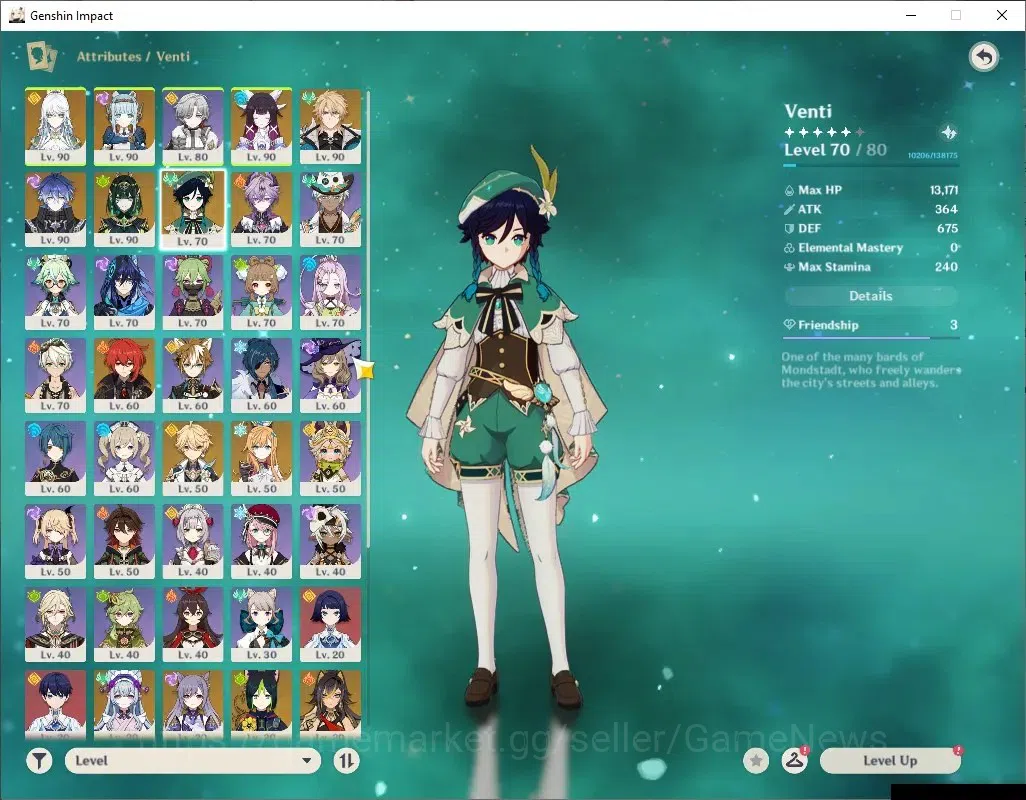Click the Genshin Impact title bar icon
1026x800 pixels.
click(x=17, y=15)
